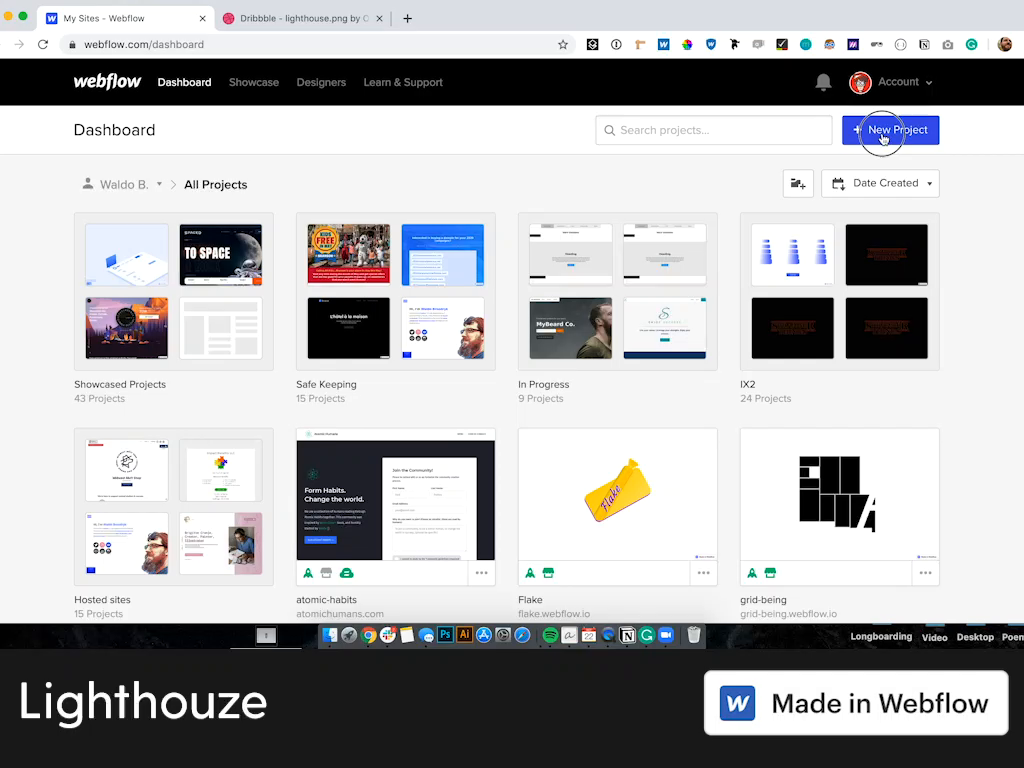Click the atomic-habits ecommerce store icon
This screenshot has width=1024, height=768.
pyautogui.click(x=327, y=573)
